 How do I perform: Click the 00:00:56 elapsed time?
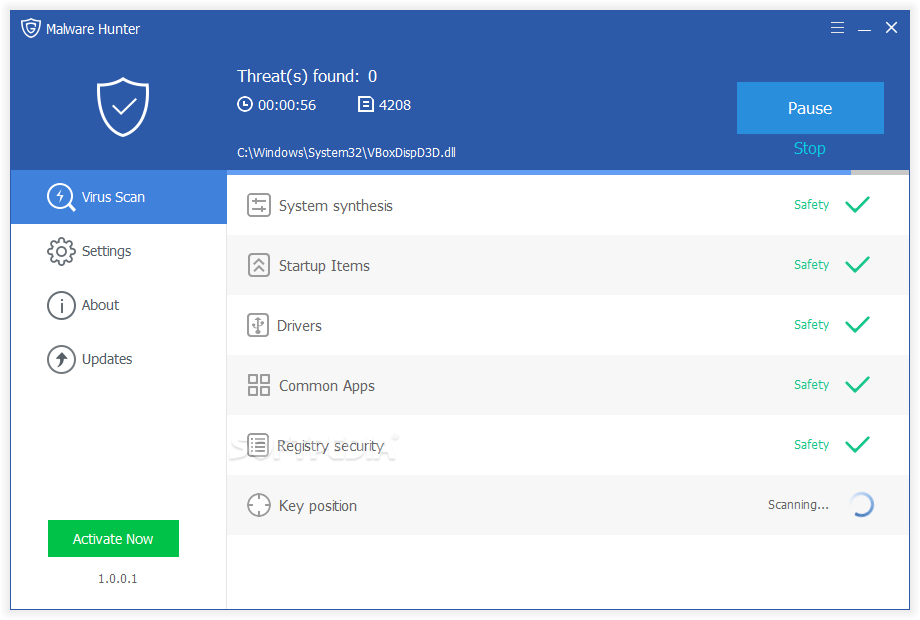click(287, 105)
